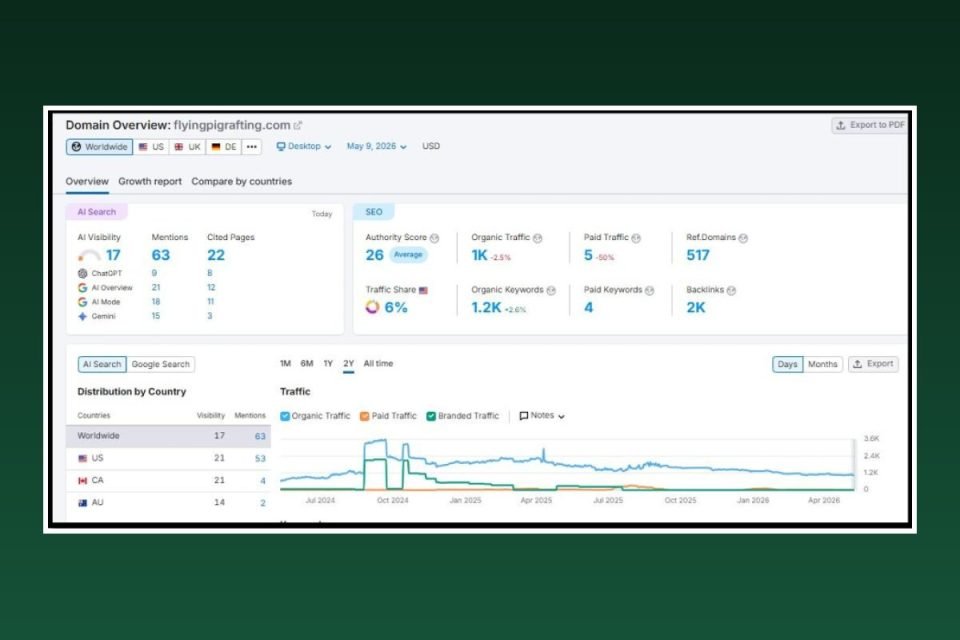
Task: Switch to the Growth report tab
Action: click(x=150, y=181)
